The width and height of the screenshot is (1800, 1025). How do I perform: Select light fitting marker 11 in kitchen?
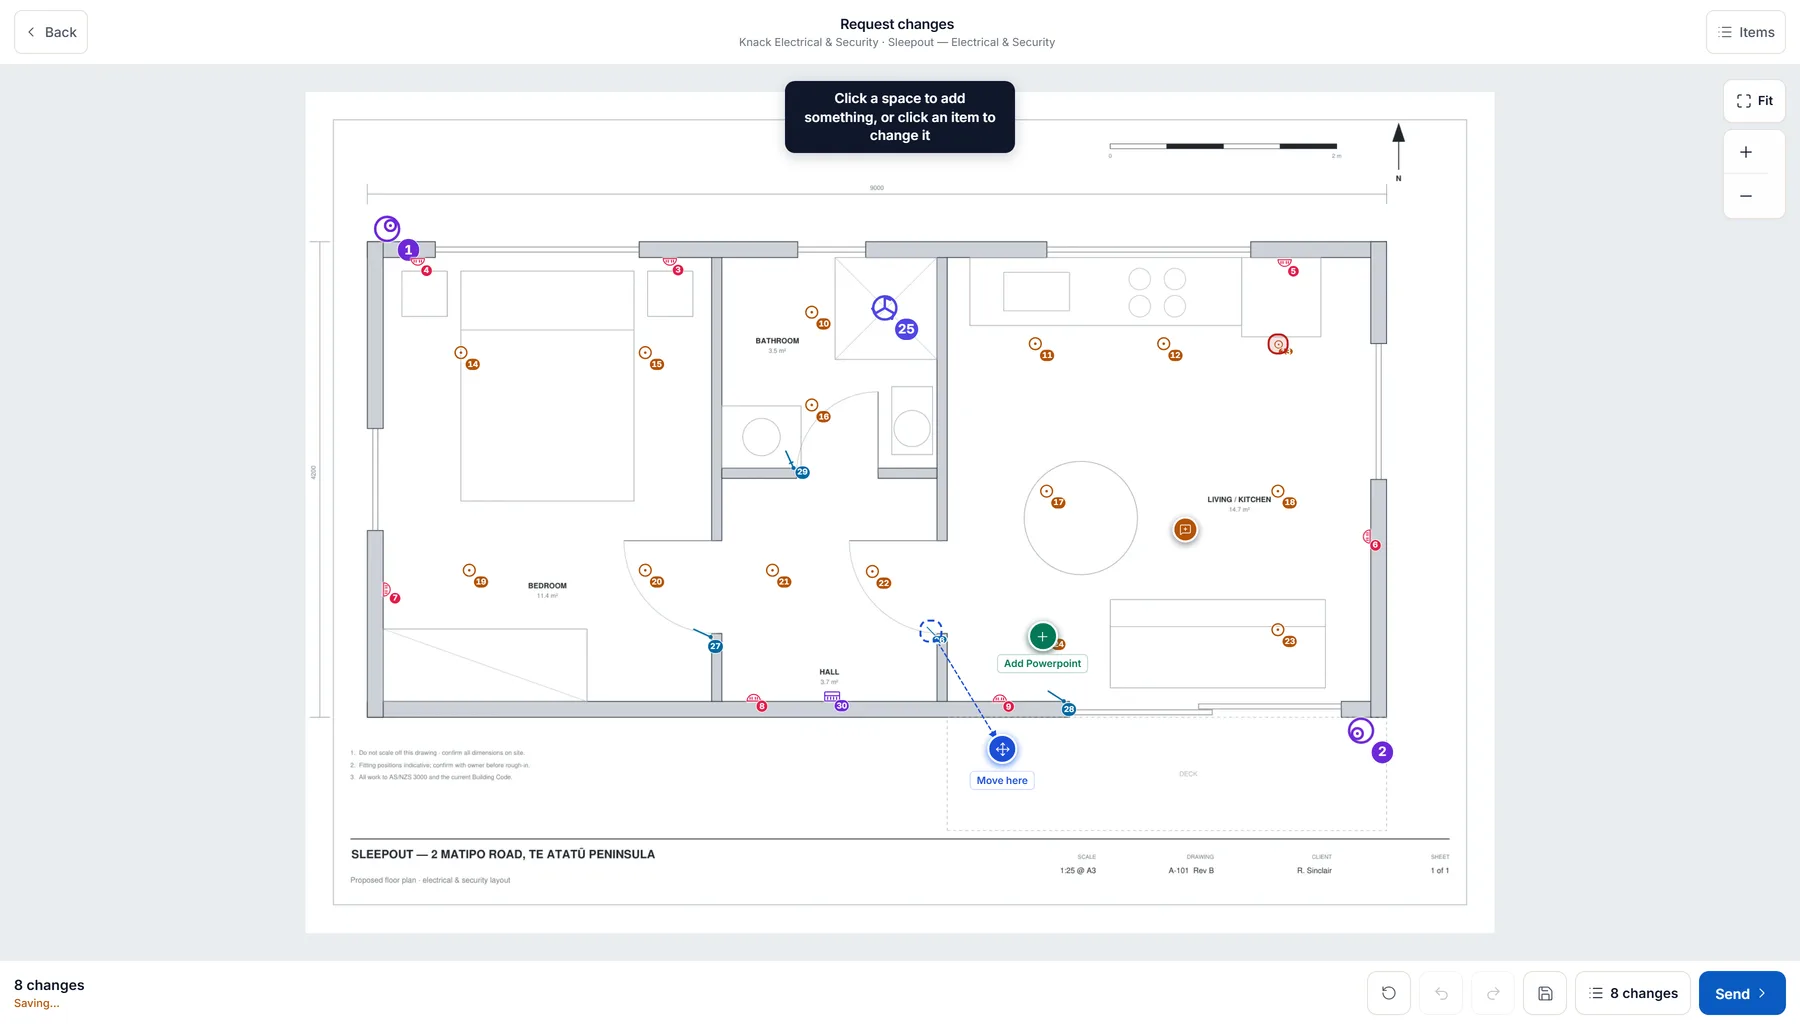(x=1035, y=344)
